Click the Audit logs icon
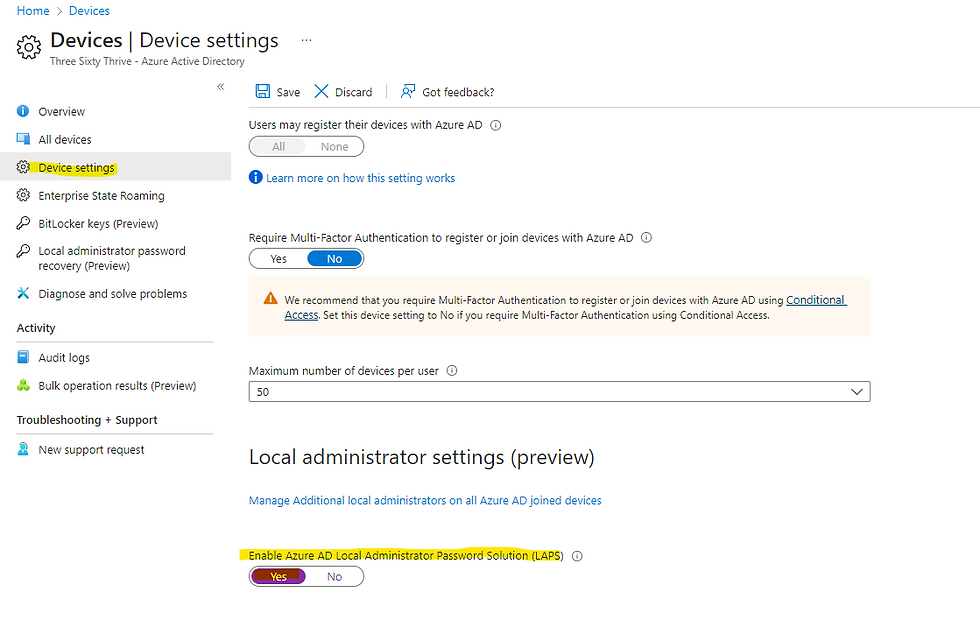This screenshot has width=980, height=620. 23,357
